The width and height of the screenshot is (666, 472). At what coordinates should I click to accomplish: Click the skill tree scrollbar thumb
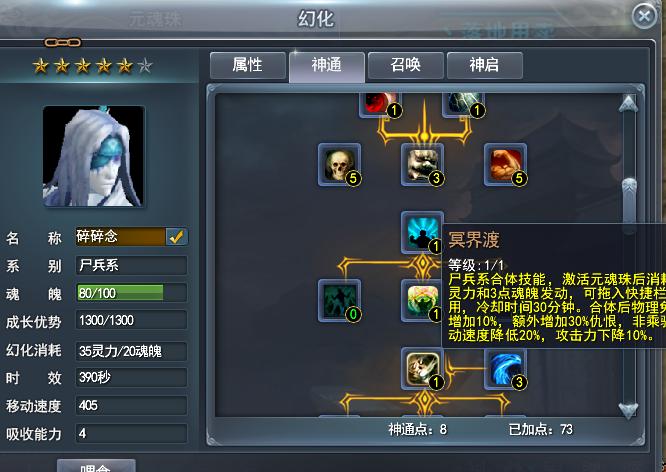tap(629, 205)
